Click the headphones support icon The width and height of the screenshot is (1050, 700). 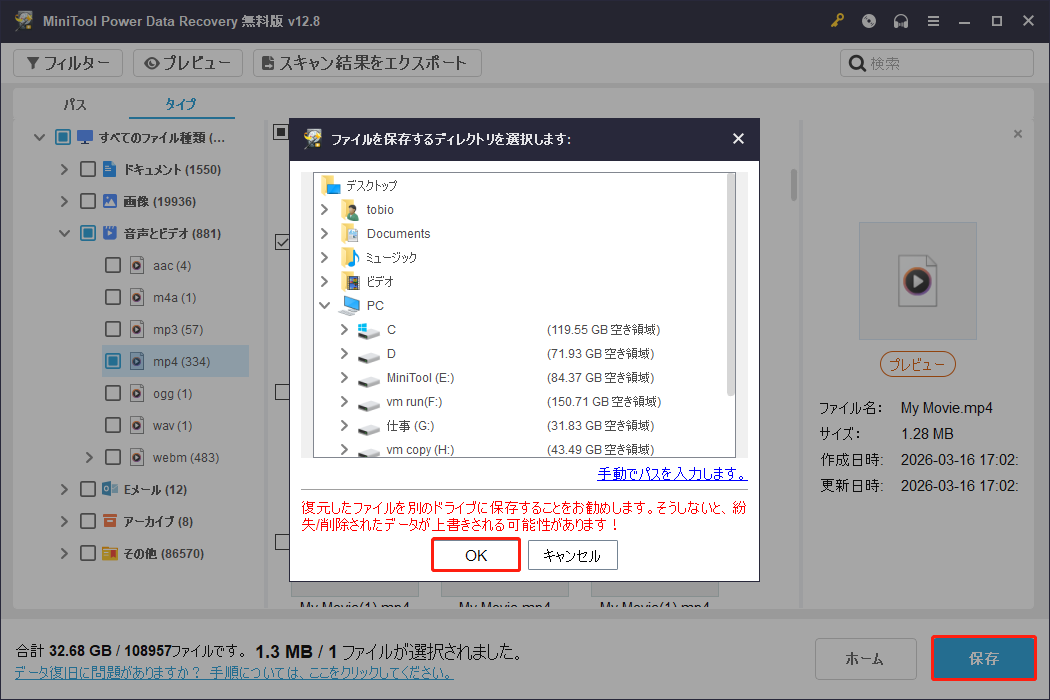coord(901,20)
